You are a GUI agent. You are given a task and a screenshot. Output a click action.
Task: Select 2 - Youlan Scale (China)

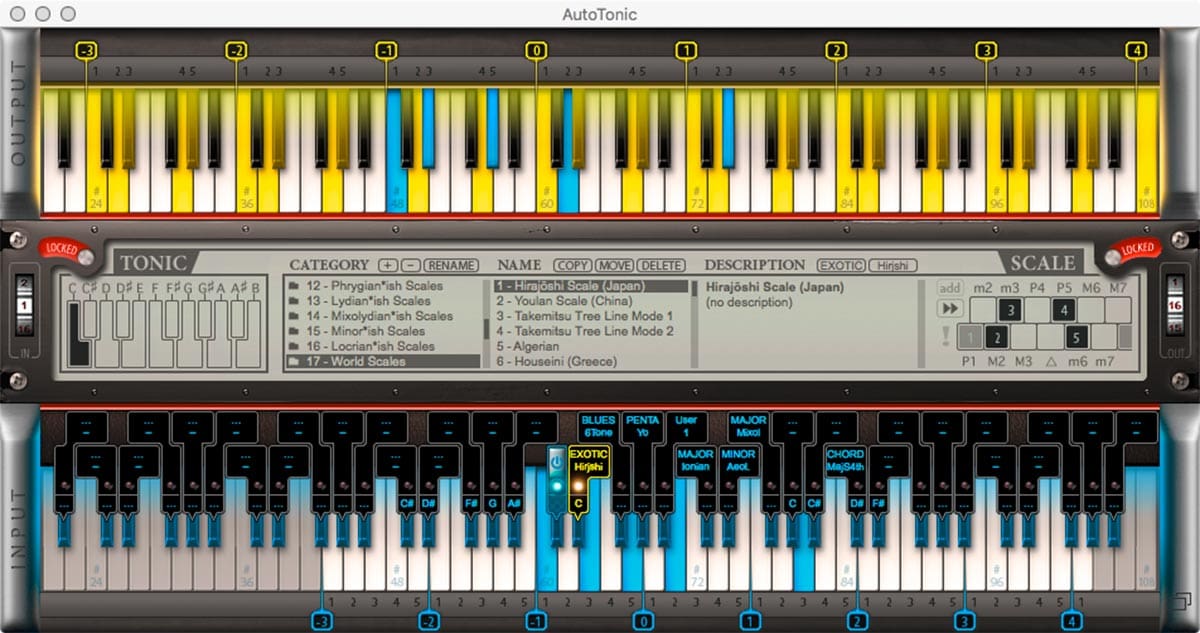(x=591, y=301)
